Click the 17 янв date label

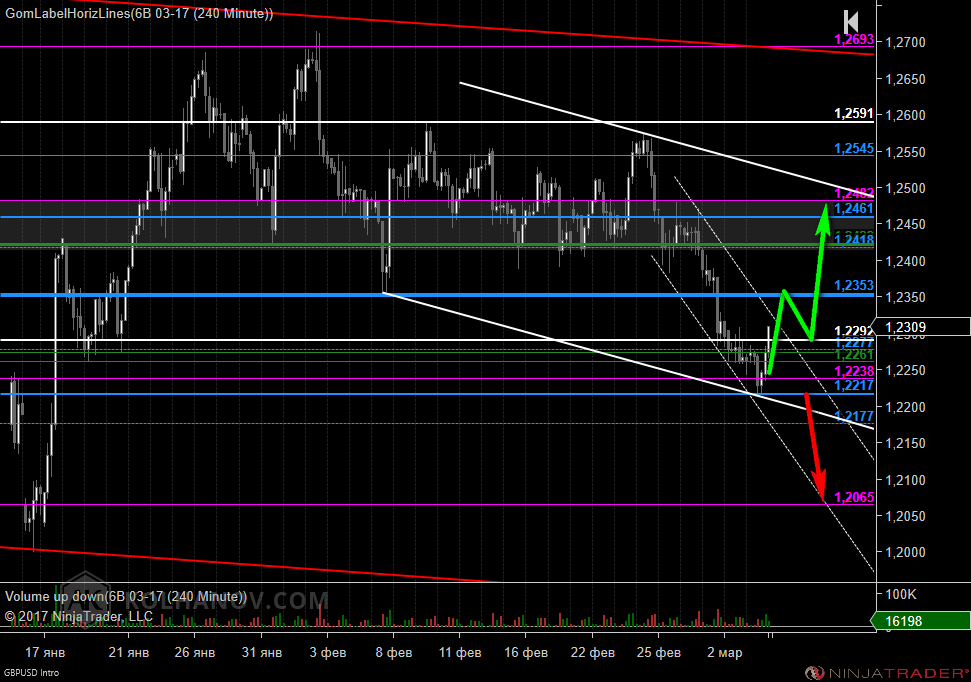pos(45,652)
